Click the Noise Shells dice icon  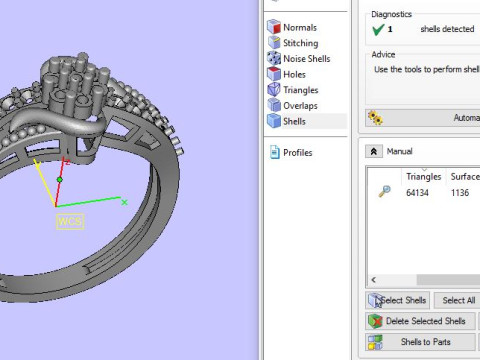point(274,58)
